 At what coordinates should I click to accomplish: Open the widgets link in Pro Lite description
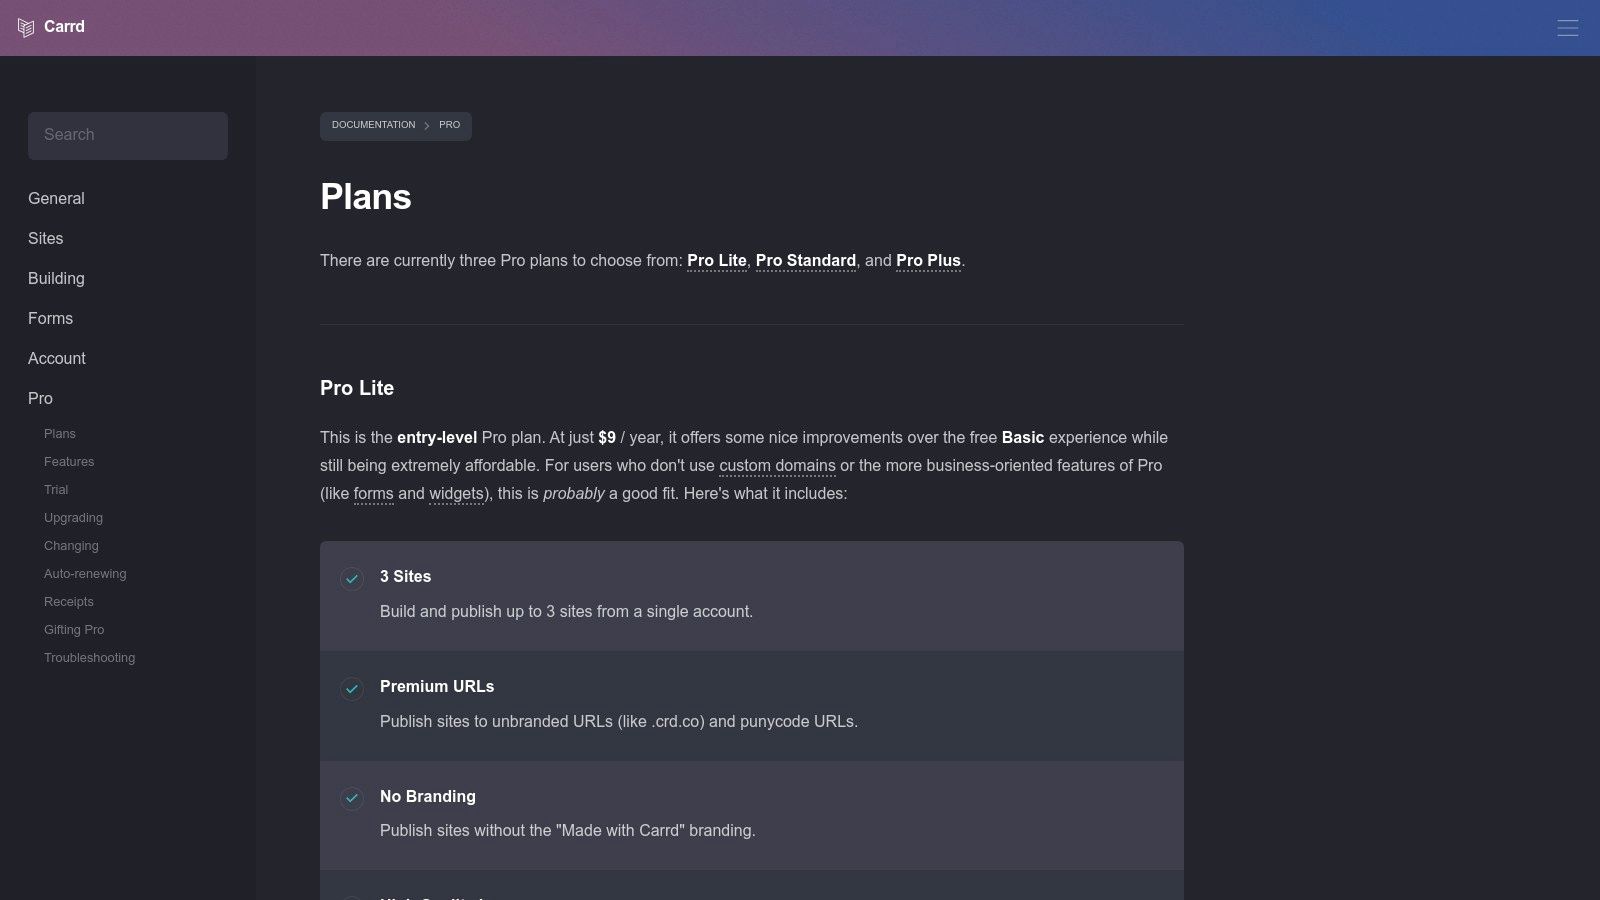456,493
